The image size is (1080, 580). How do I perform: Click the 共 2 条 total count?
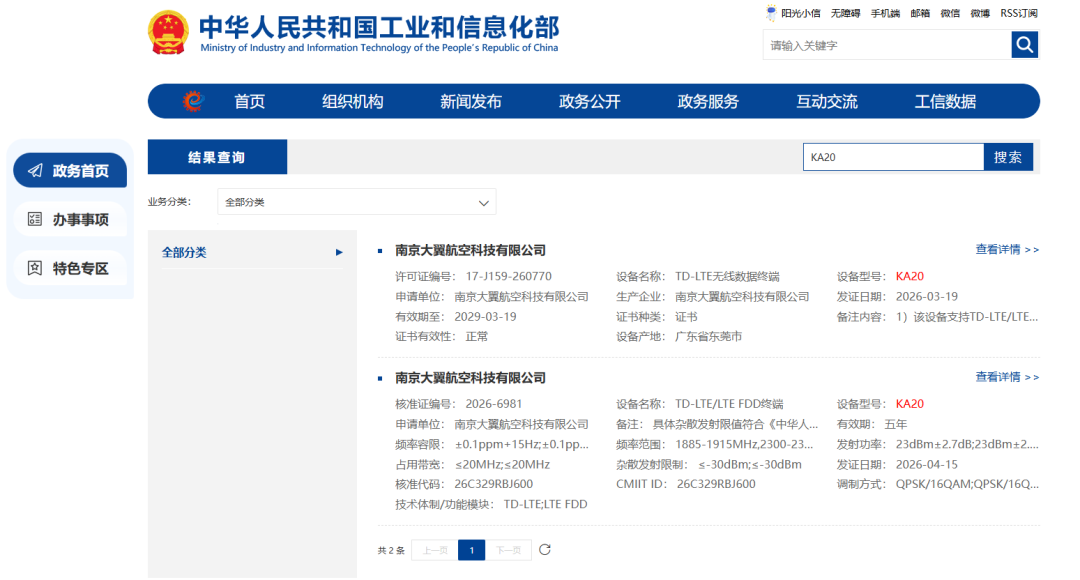tap(391, 550)
